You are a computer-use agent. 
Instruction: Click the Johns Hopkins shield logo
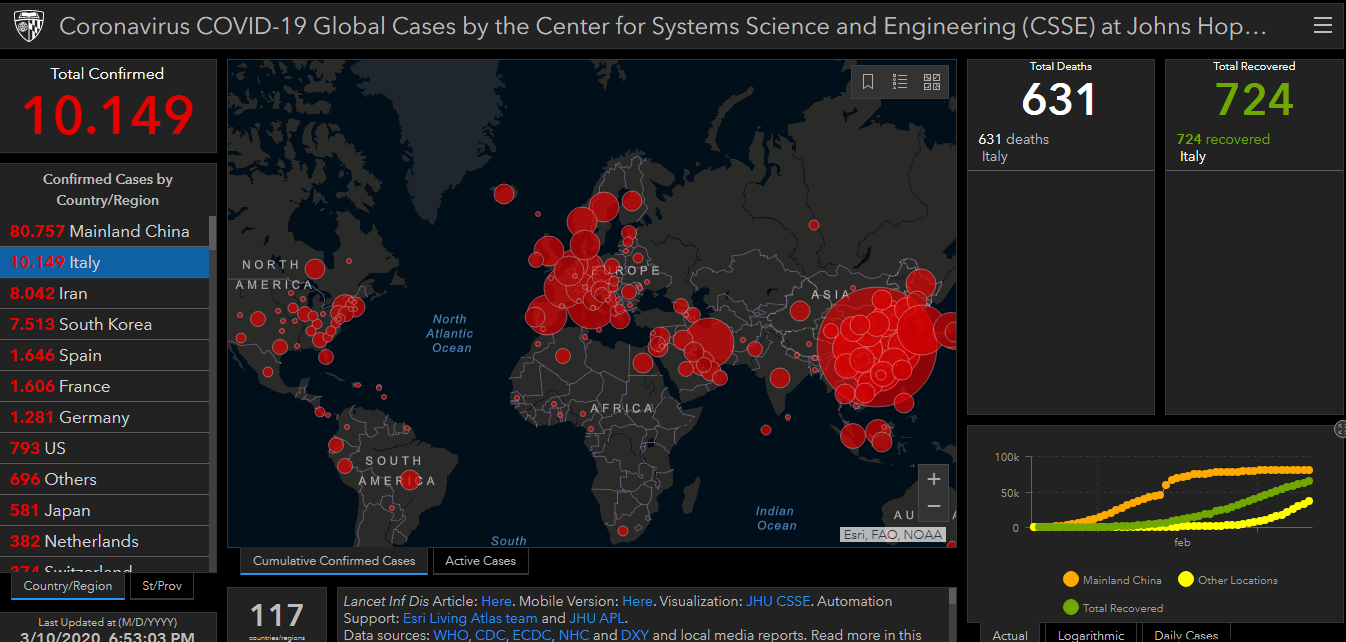pos(29,27)
